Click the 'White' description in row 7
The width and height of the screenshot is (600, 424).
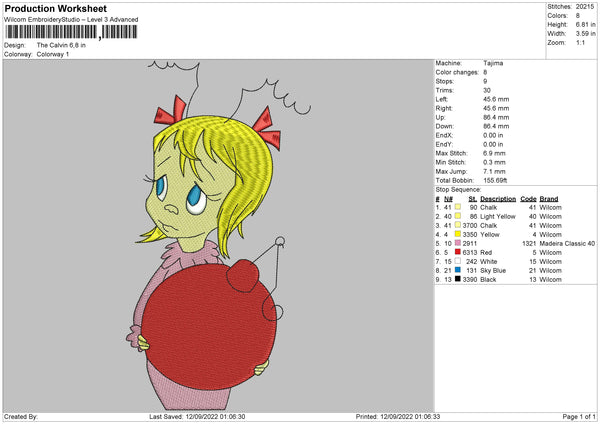coord(489,261)
